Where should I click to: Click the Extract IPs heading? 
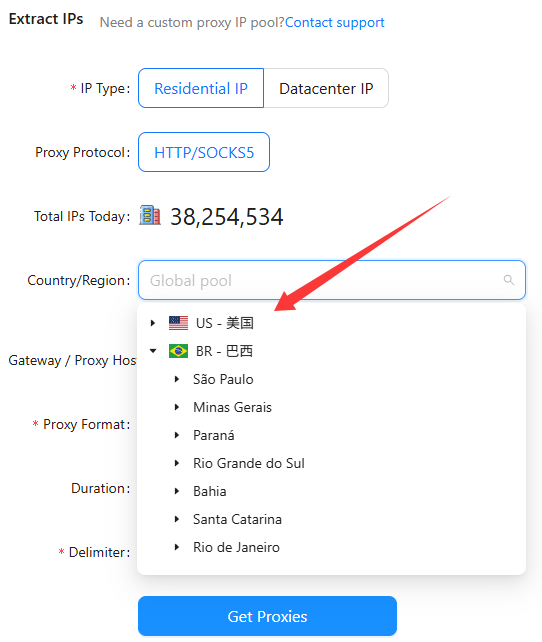pyautogui.click(x=46, y=19)
